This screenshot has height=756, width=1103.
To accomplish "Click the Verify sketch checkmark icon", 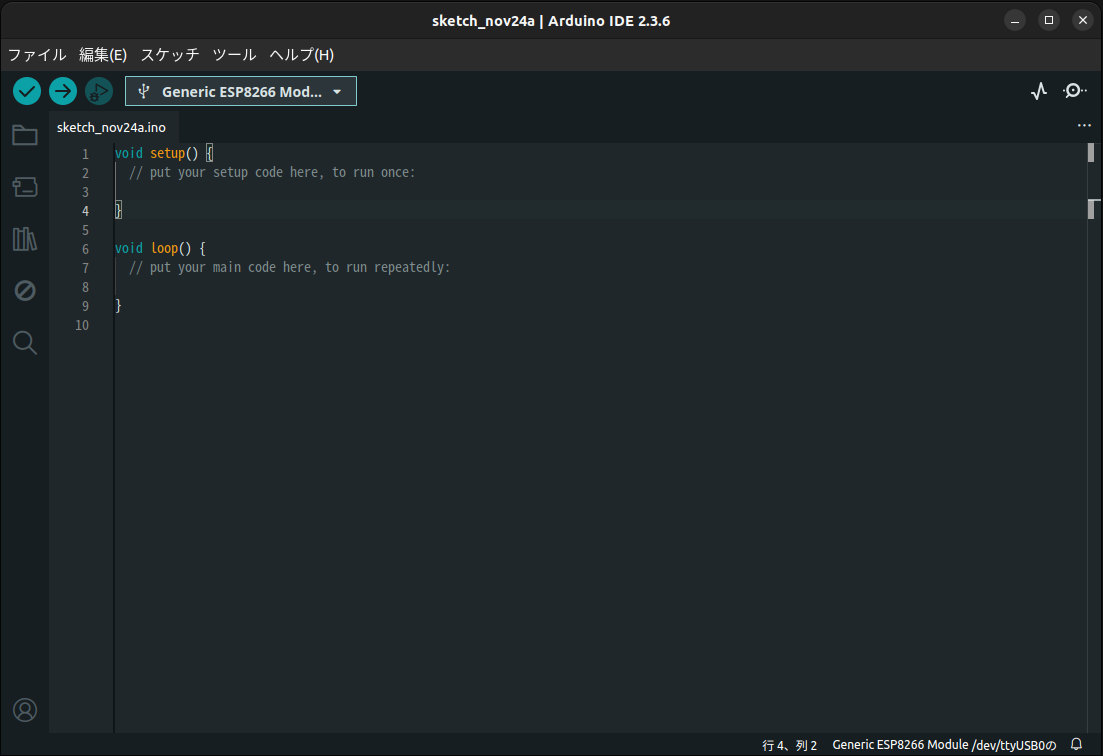I will (x=26, y=91).
